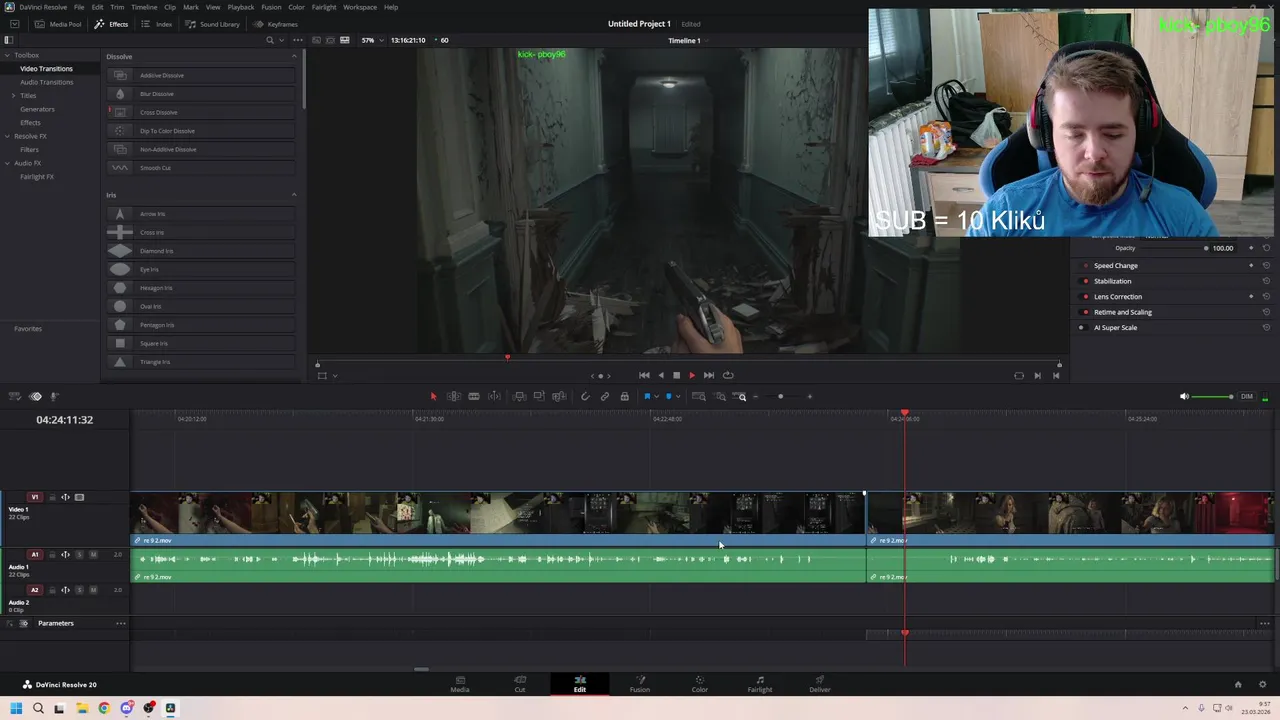Toggle Loop playback icon
The image size is (1280, 720).
click(x=728, y=375)
